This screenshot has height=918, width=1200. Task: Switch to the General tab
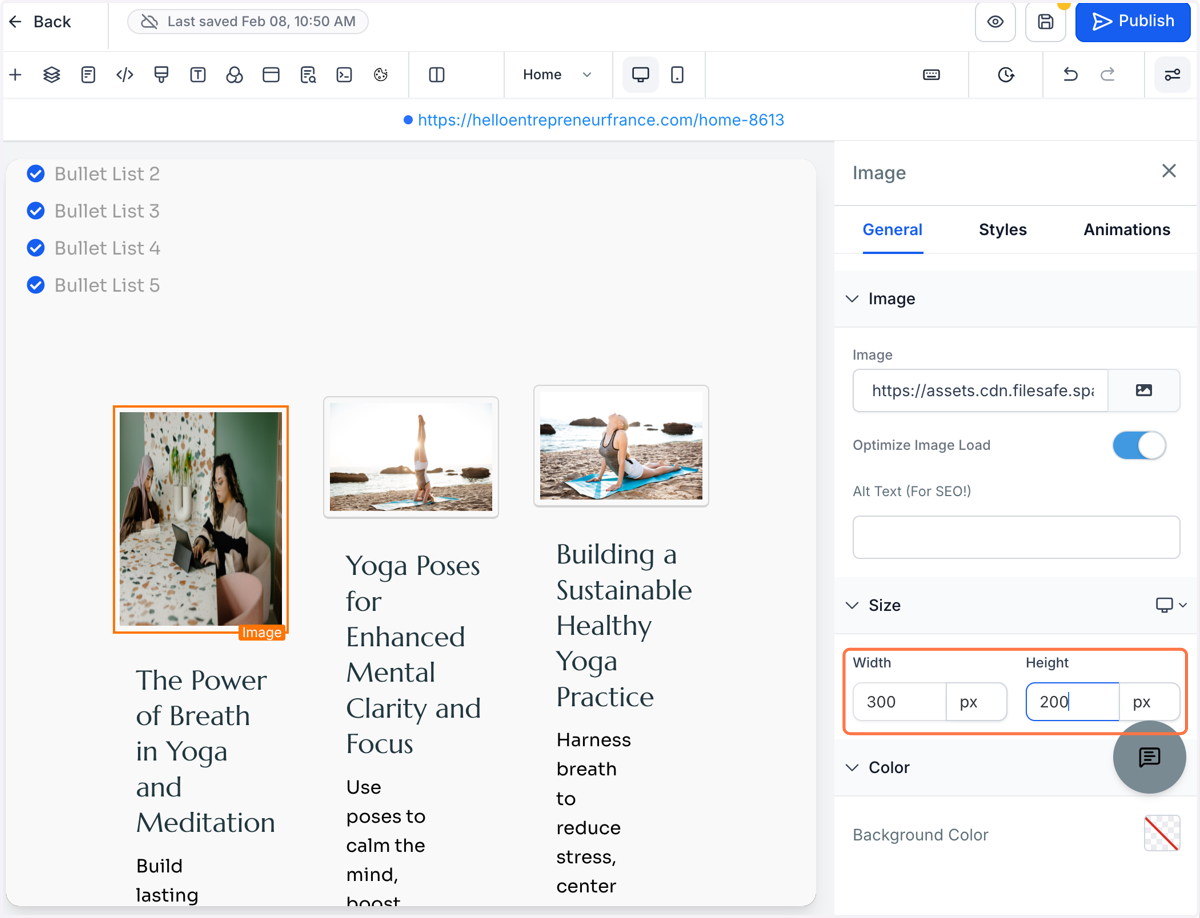coord(892,230)
